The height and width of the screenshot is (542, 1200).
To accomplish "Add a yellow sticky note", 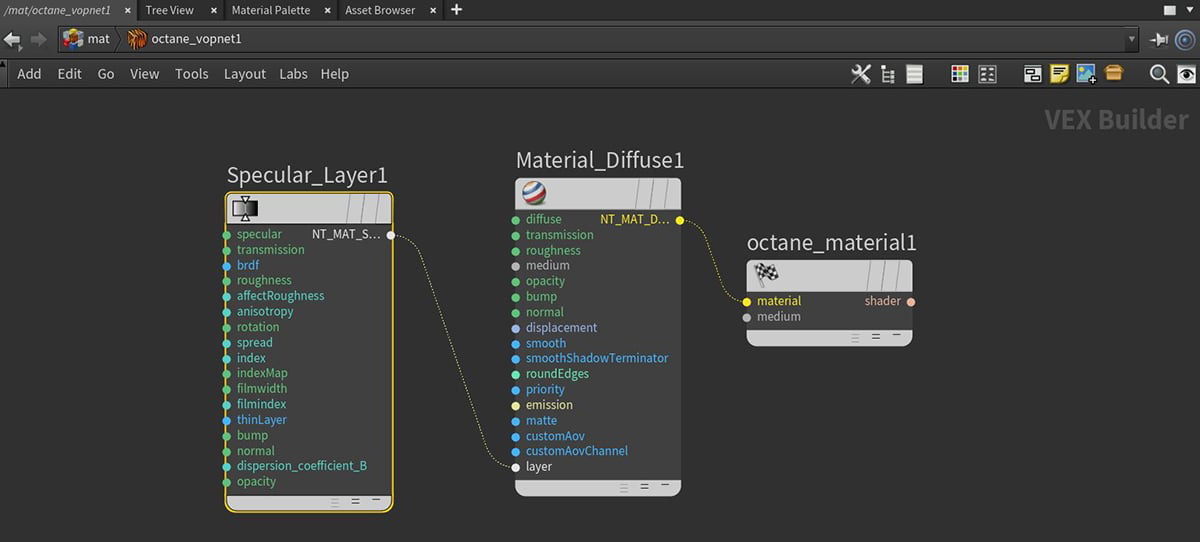I will pyautogui.click(x=1060, y=74).
